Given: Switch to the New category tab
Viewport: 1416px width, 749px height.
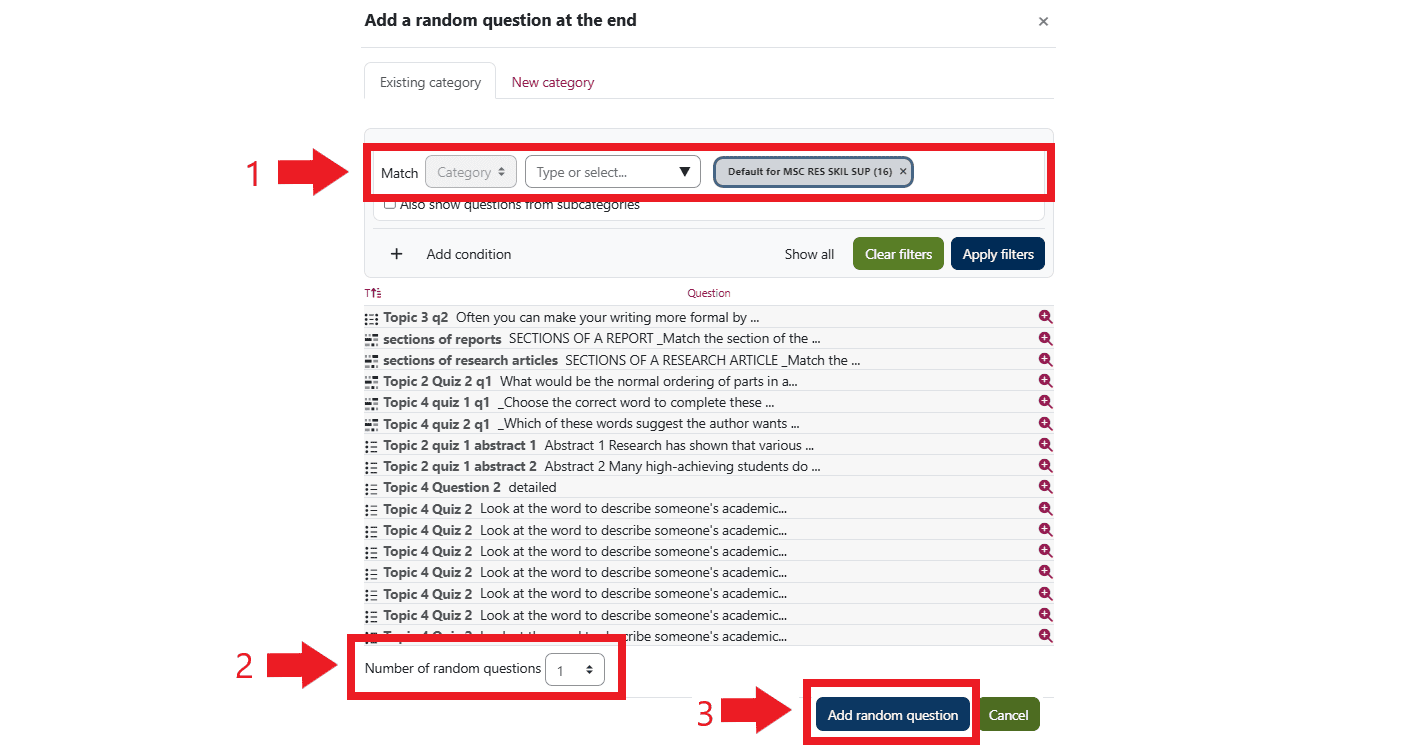Looking at the screenshot, I should point(553,83).
